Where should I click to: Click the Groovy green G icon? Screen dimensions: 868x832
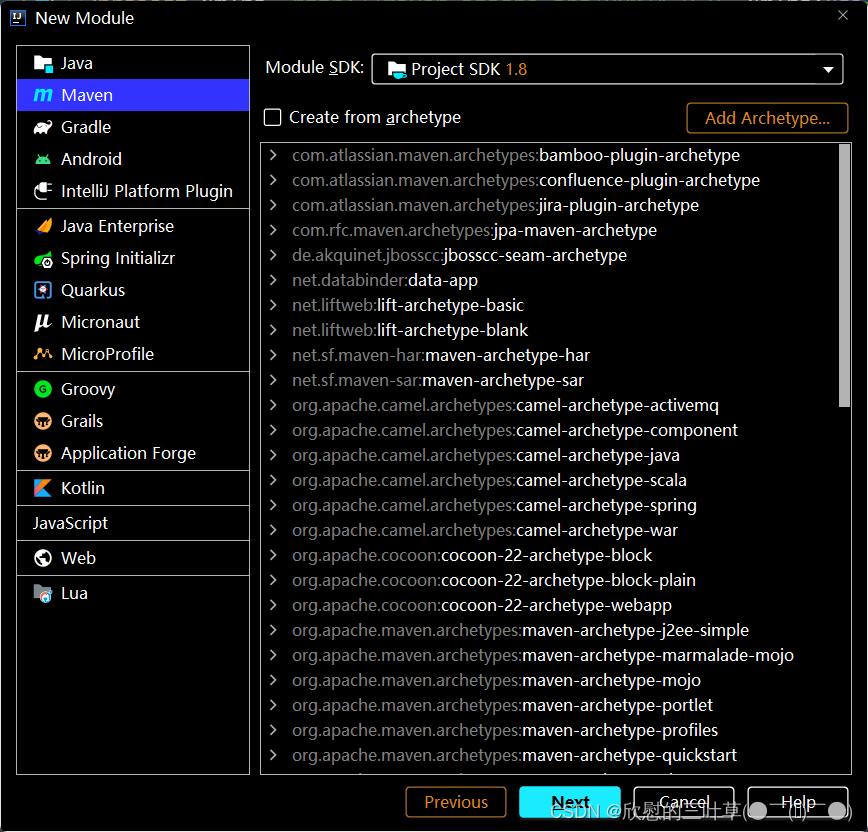pyautogui.click(x=43, y=389)
